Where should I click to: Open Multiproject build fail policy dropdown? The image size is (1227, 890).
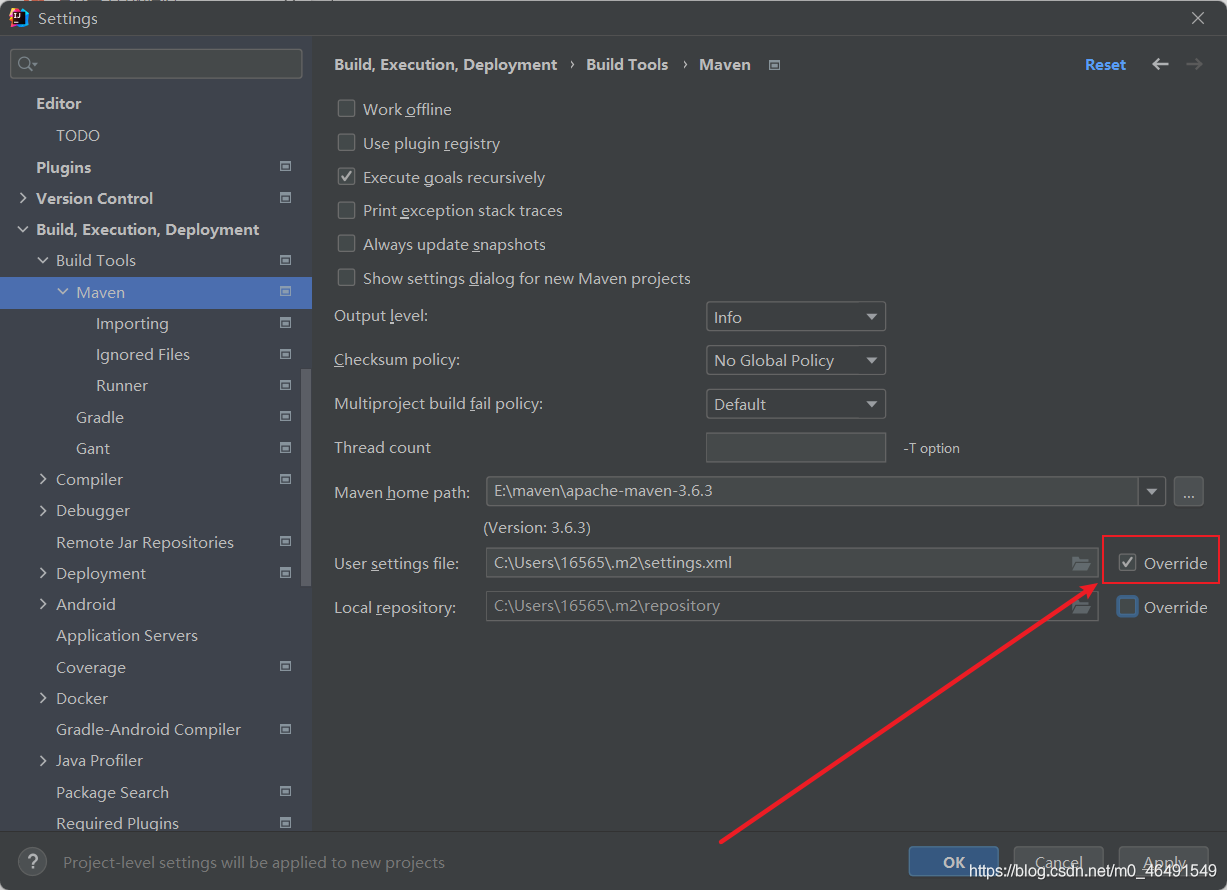pos(796,404)
